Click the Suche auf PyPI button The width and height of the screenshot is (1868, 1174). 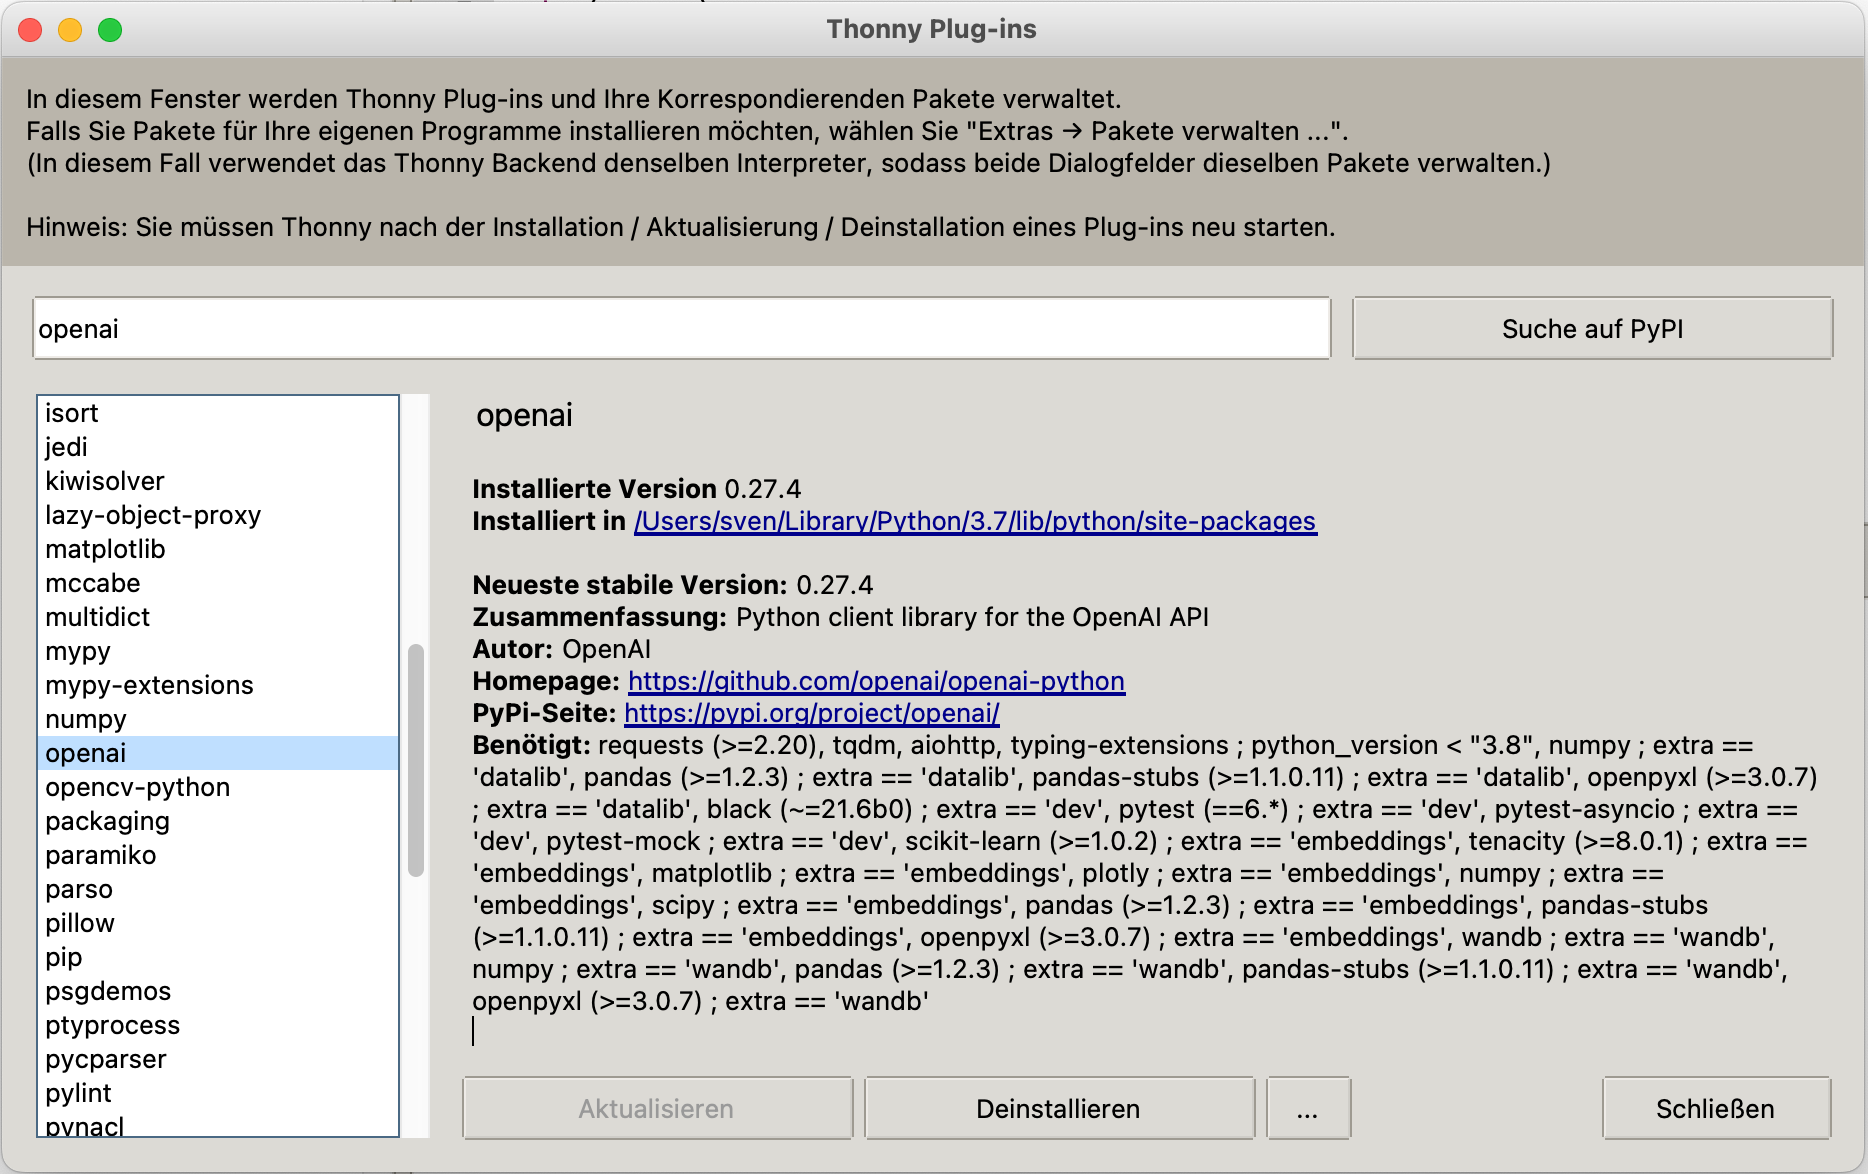point(1592,329)
